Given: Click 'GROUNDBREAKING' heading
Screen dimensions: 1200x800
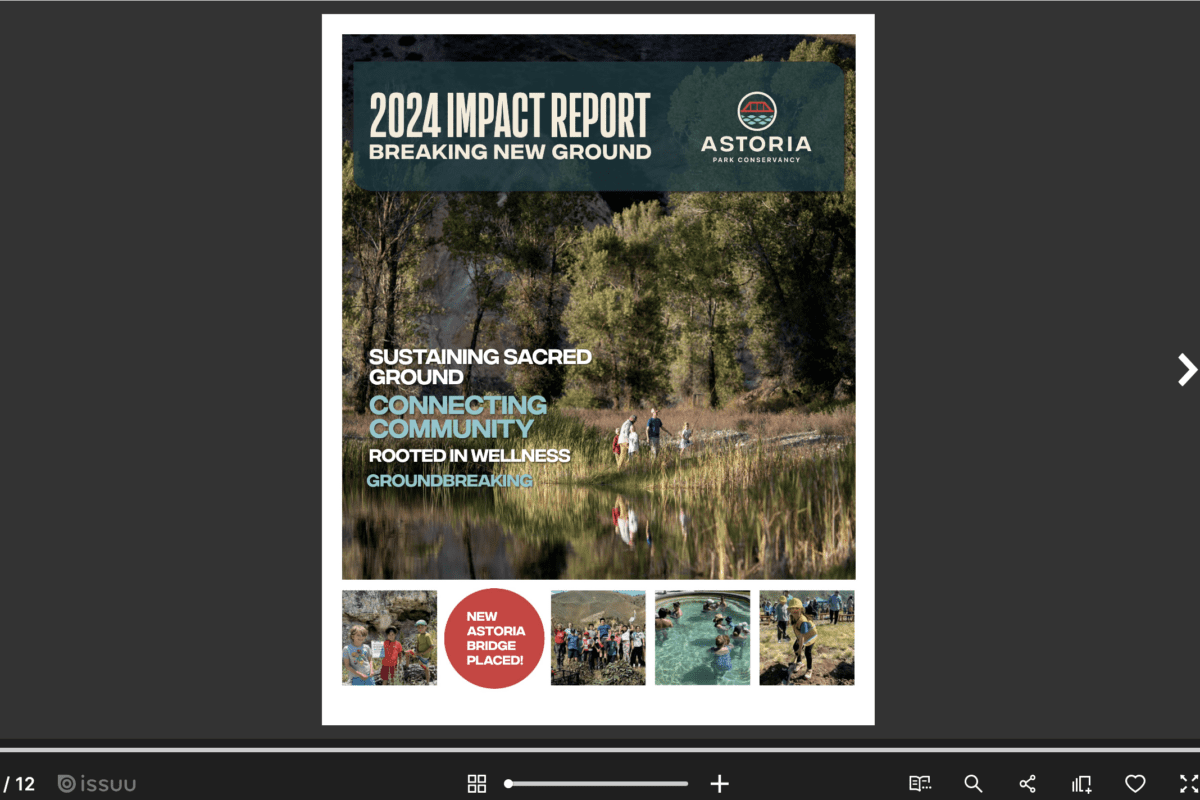Looking at the screenshot, I should pos(449,481).
